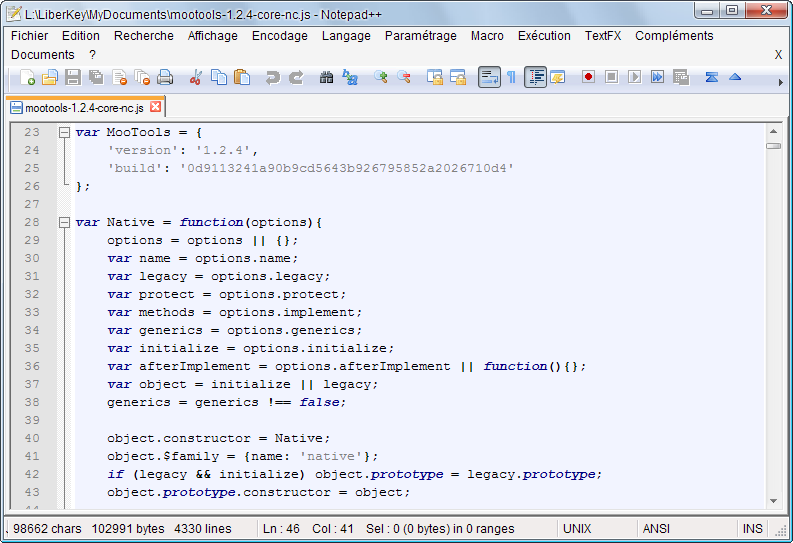Click the word 'MooTools' on line 23
Viewport: 793px width, 543px height.
[x=139, y=132]
